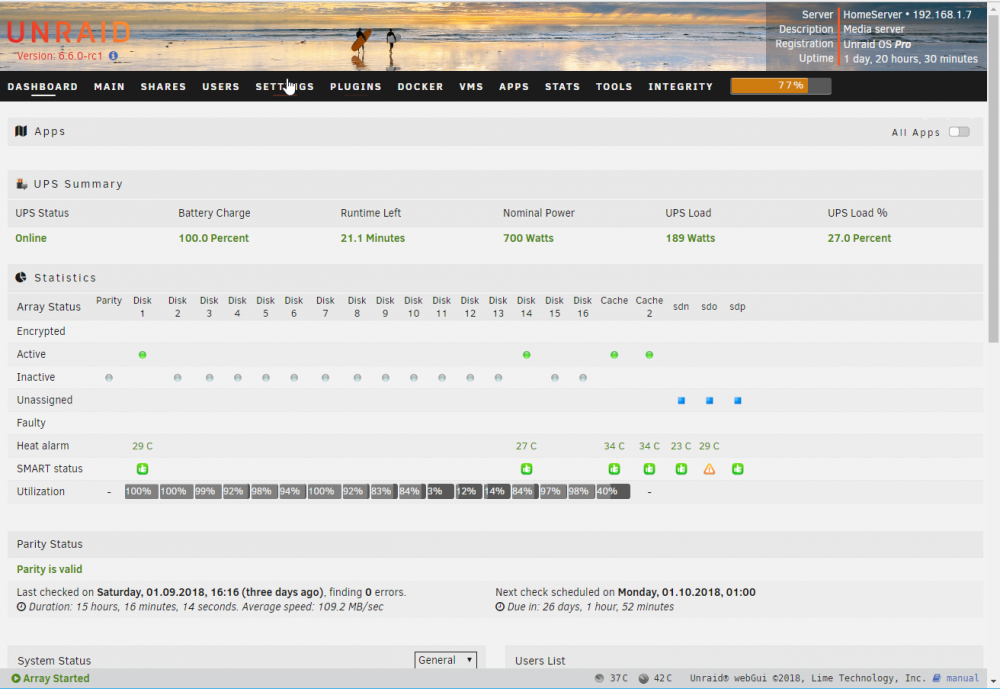
Task: Click the 37 C temperature icon
Action: click(x=599, y=678)
